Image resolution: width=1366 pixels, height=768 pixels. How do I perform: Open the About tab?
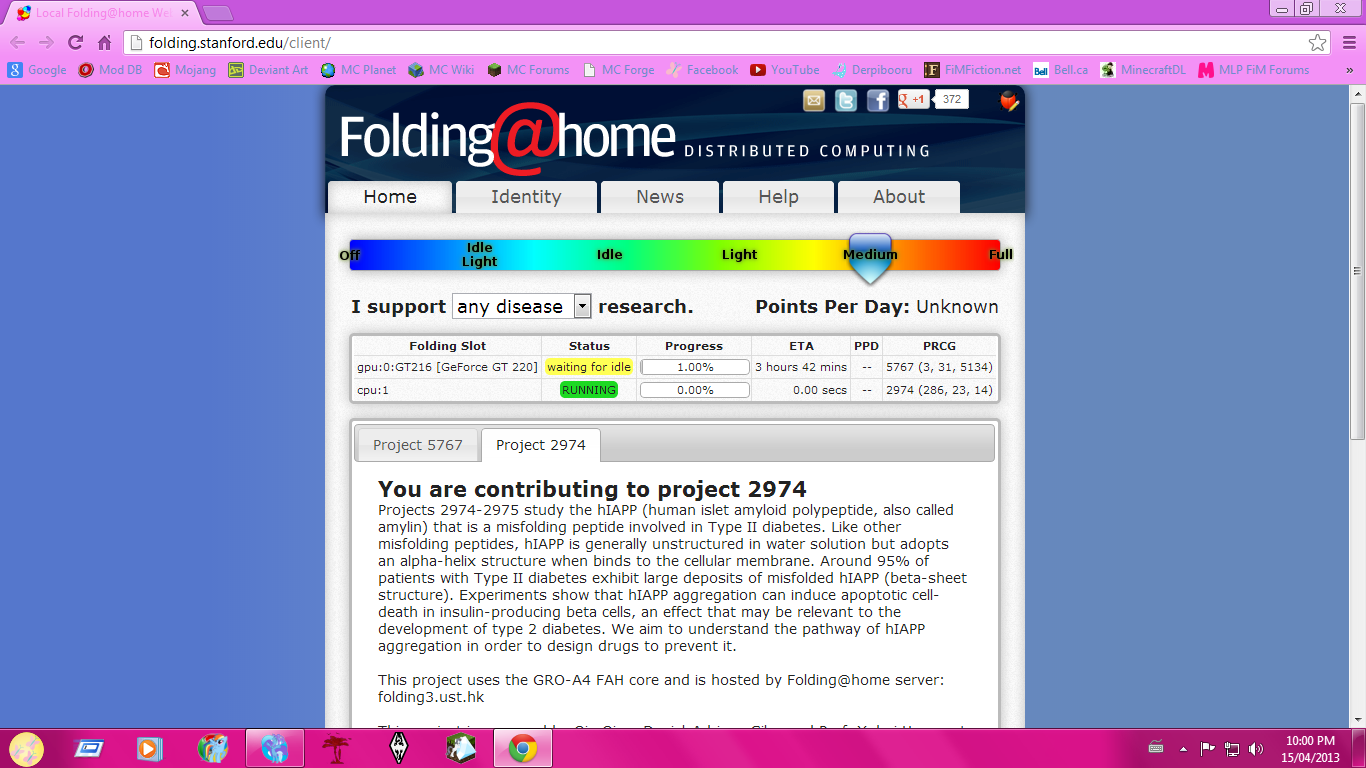(899, 197)
